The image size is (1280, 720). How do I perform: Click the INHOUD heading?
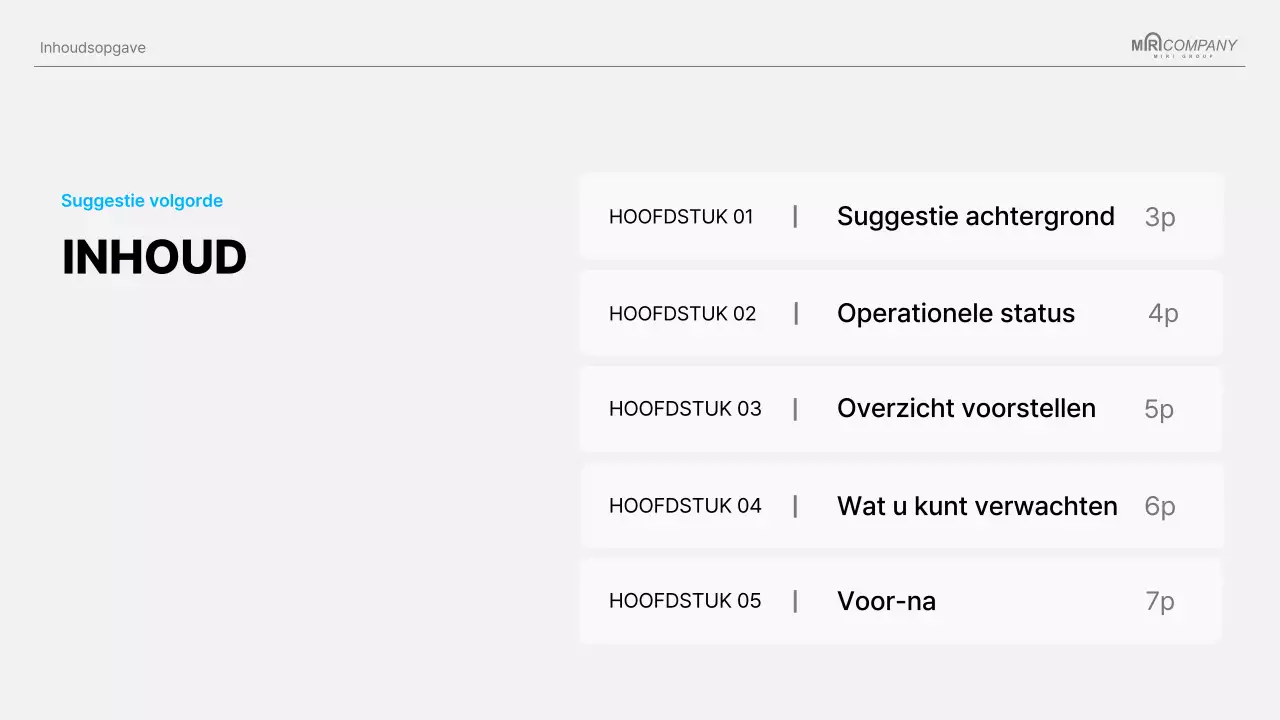tap(154, 258)
